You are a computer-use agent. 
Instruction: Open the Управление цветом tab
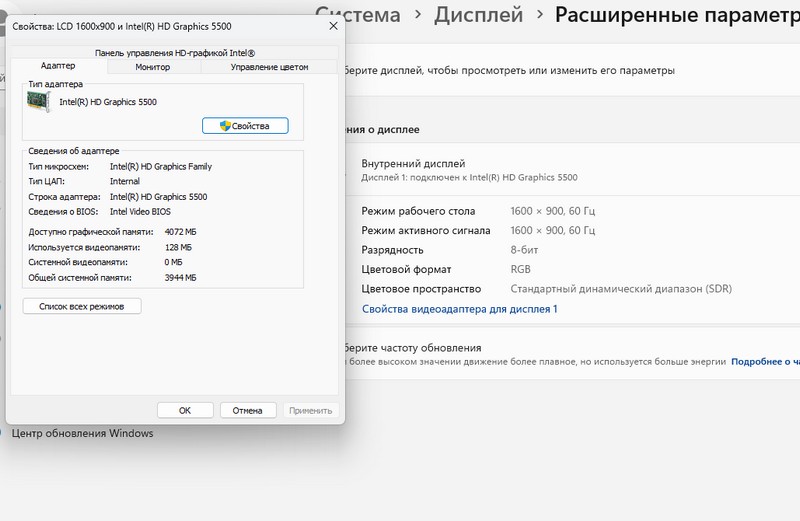269,67
